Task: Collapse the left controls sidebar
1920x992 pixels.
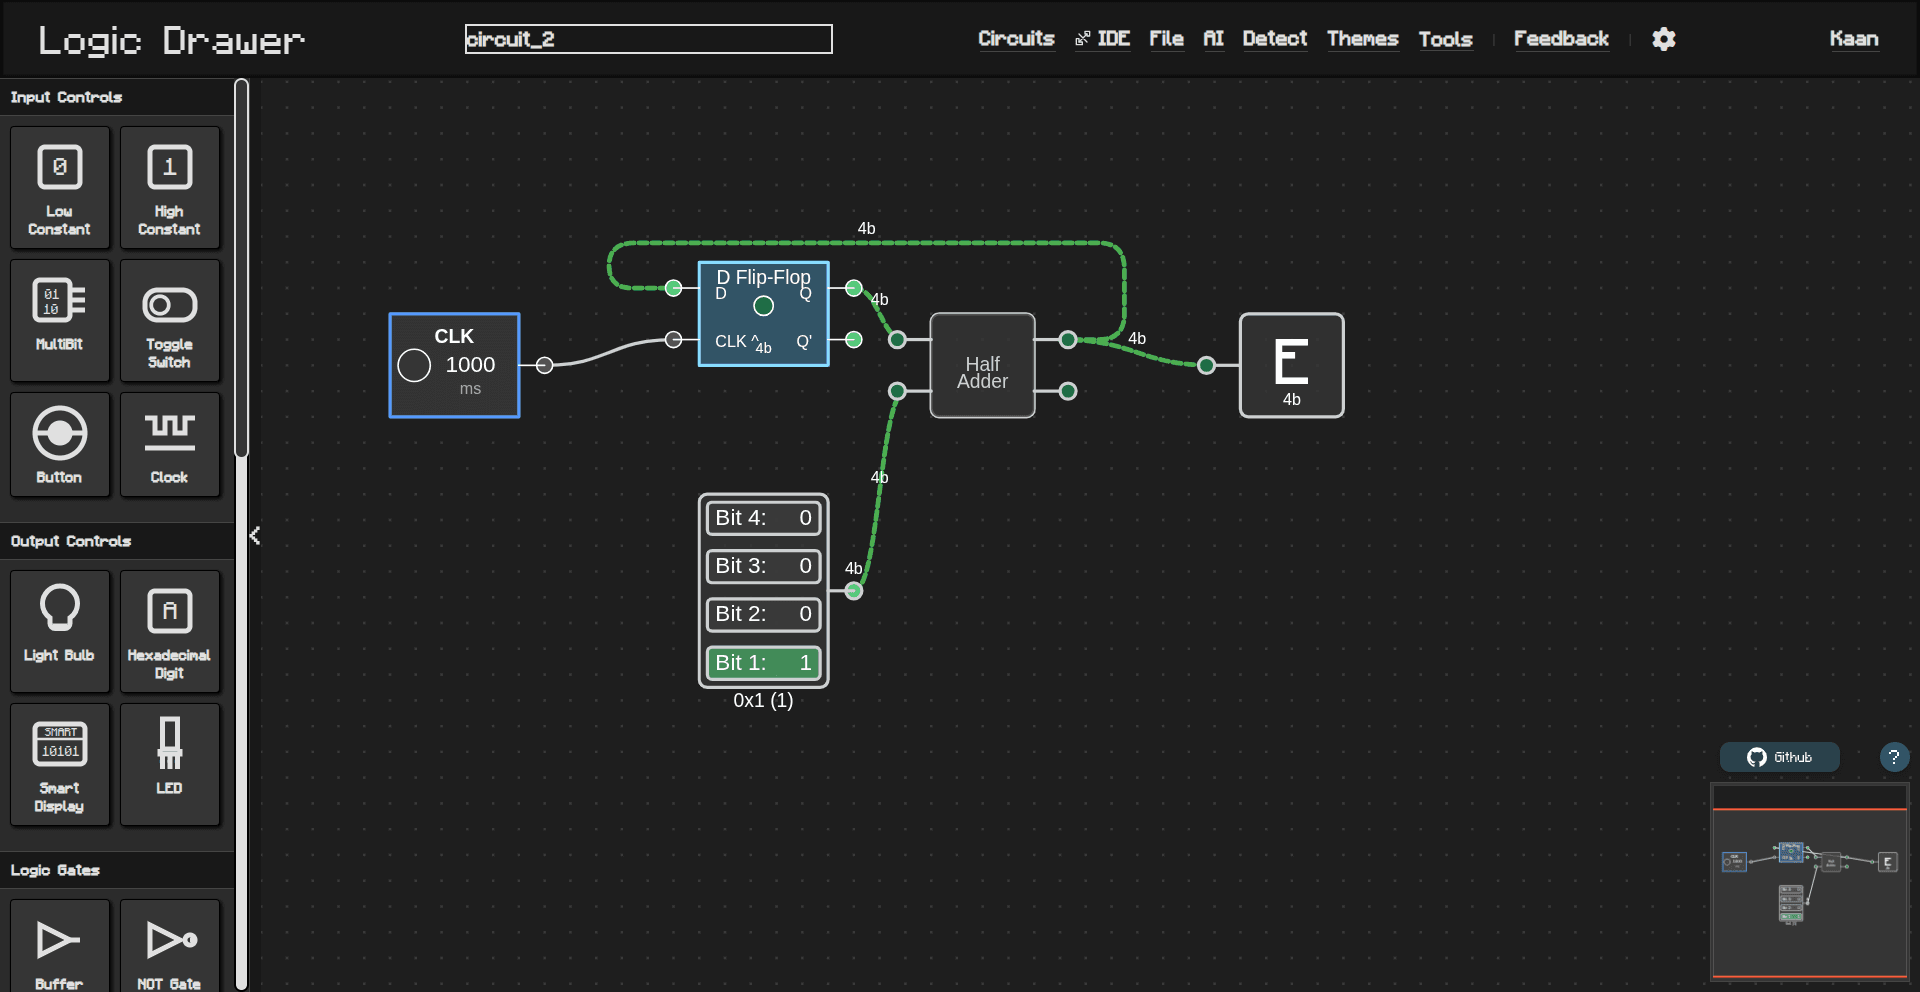Action: 255,536
